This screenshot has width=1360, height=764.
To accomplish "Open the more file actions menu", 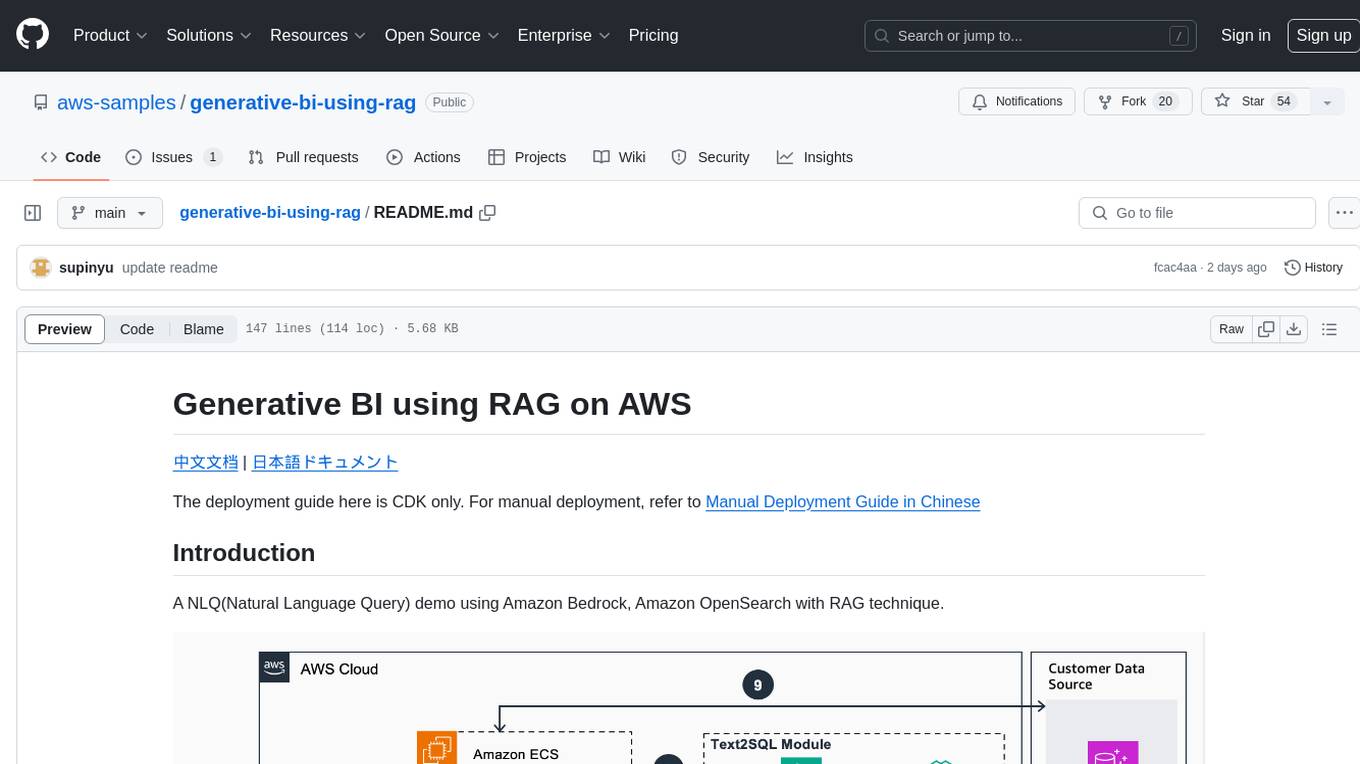I will [1344, 213].
